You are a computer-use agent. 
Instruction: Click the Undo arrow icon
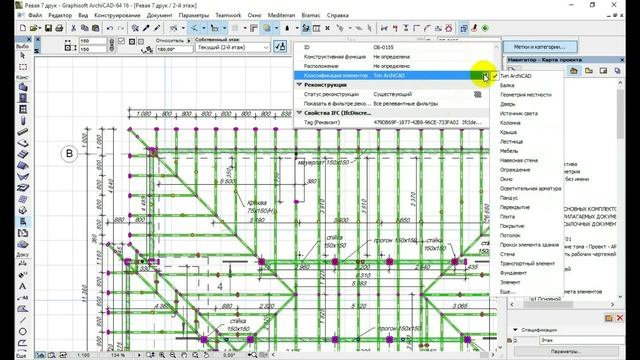(110, 28)
